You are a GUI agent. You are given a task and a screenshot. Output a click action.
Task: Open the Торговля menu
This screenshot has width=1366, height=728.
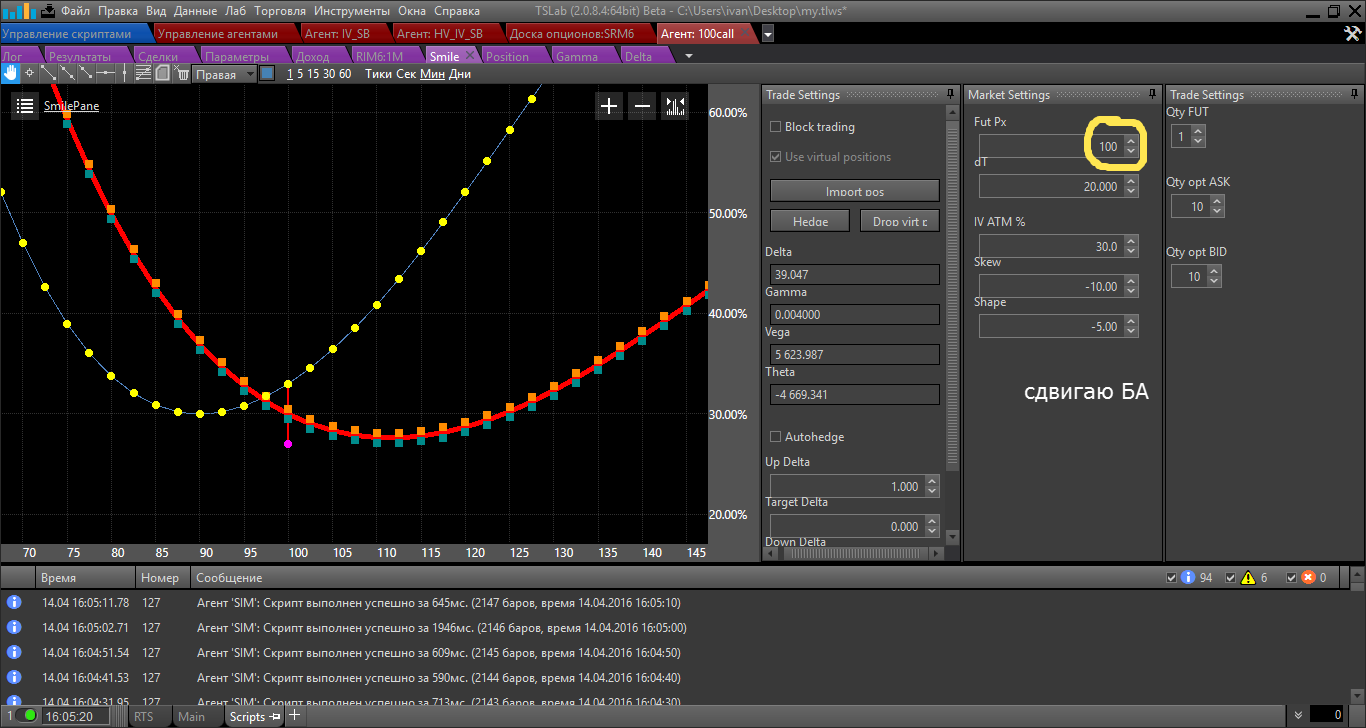(x=280, y=11)
